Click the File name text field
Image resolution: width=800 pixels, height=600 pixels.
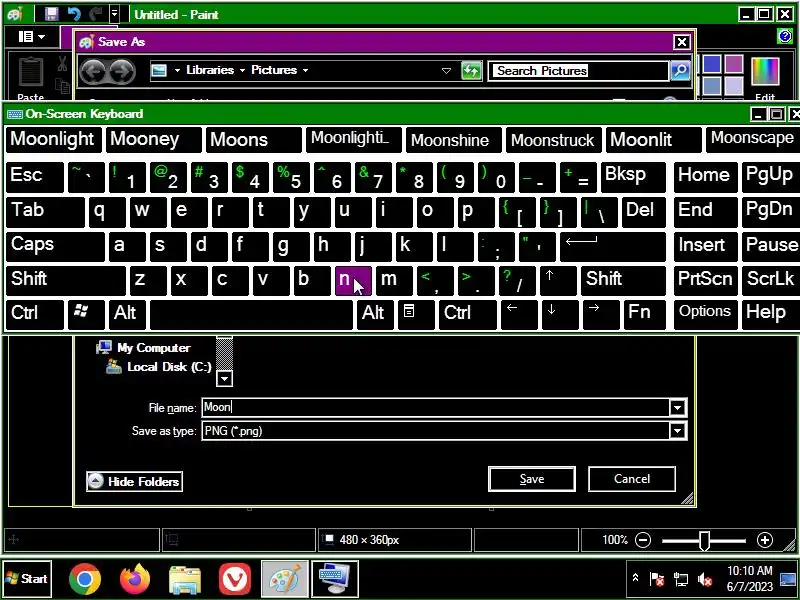(435, 407)
